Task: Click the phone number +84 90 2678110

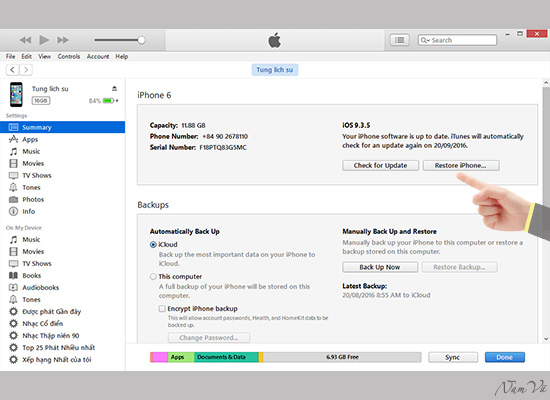Action: point(225,136)
